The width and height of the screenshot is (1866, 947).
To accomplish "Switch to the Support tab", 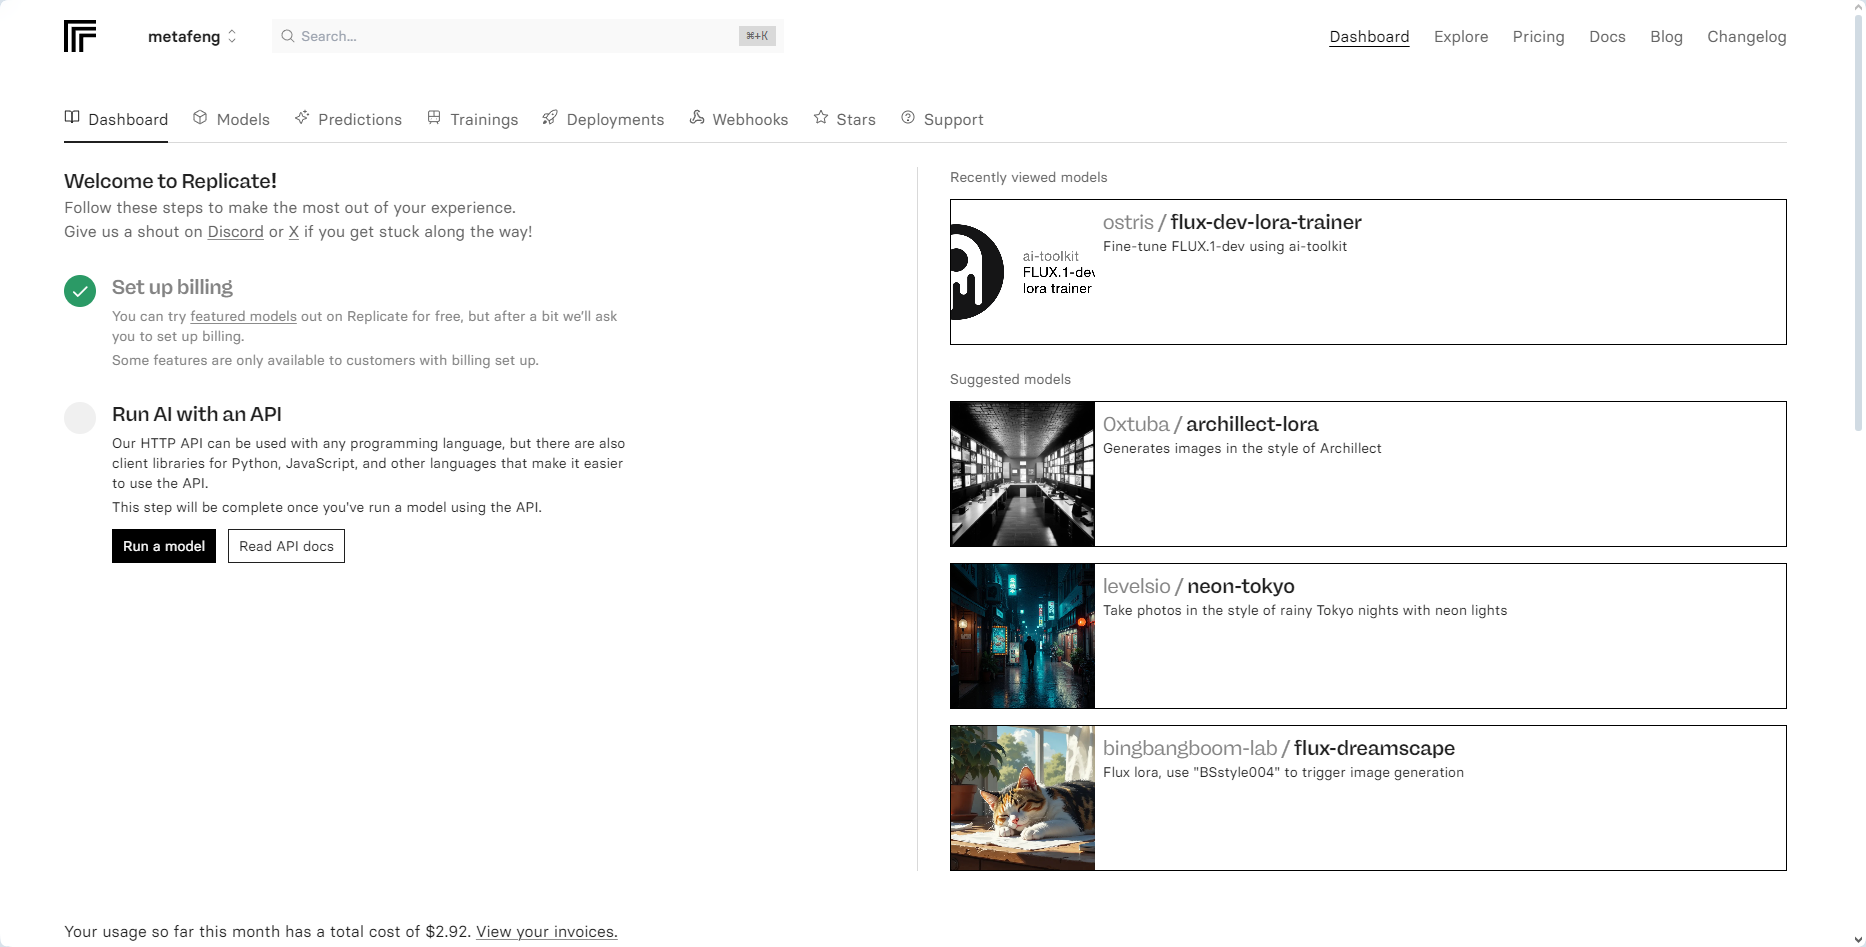I will [x=942, y=119].
